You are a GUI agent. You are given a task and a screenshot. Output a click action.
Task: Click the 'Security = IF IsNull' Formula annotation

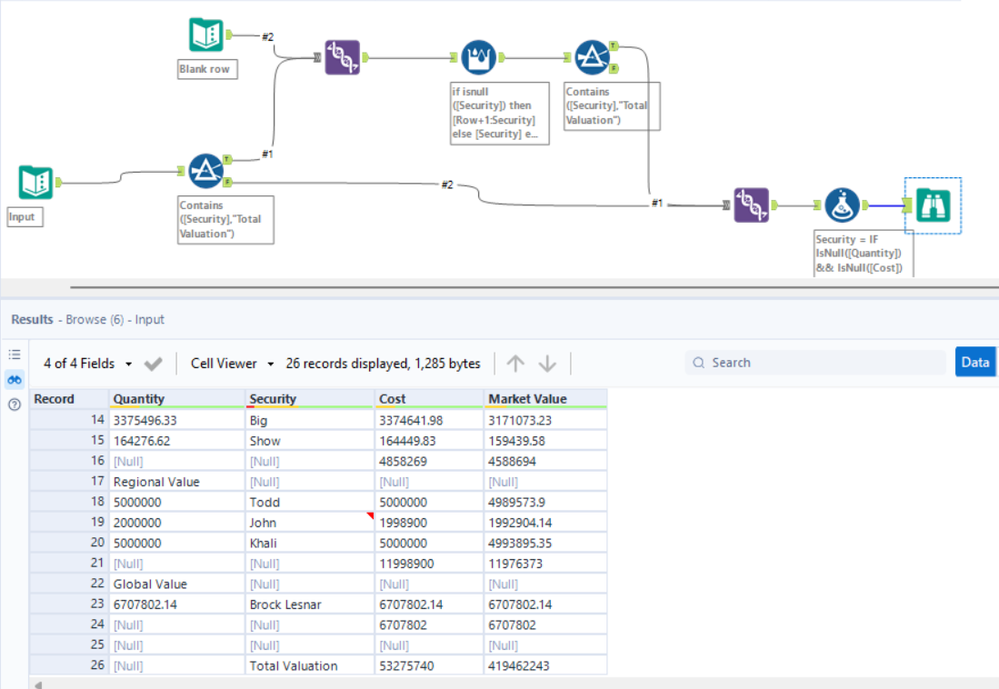pos(863,254)
